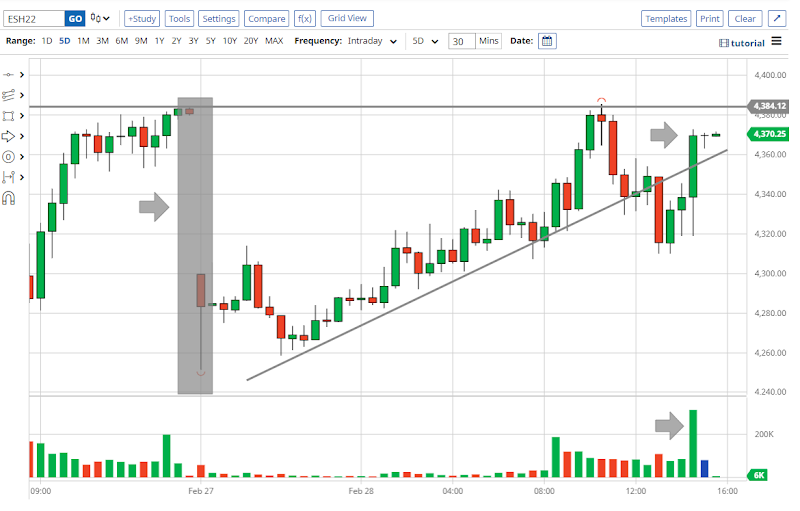Open the Settings menu
The width and height of the screenshot is (800, 511).
coord(218,18)
